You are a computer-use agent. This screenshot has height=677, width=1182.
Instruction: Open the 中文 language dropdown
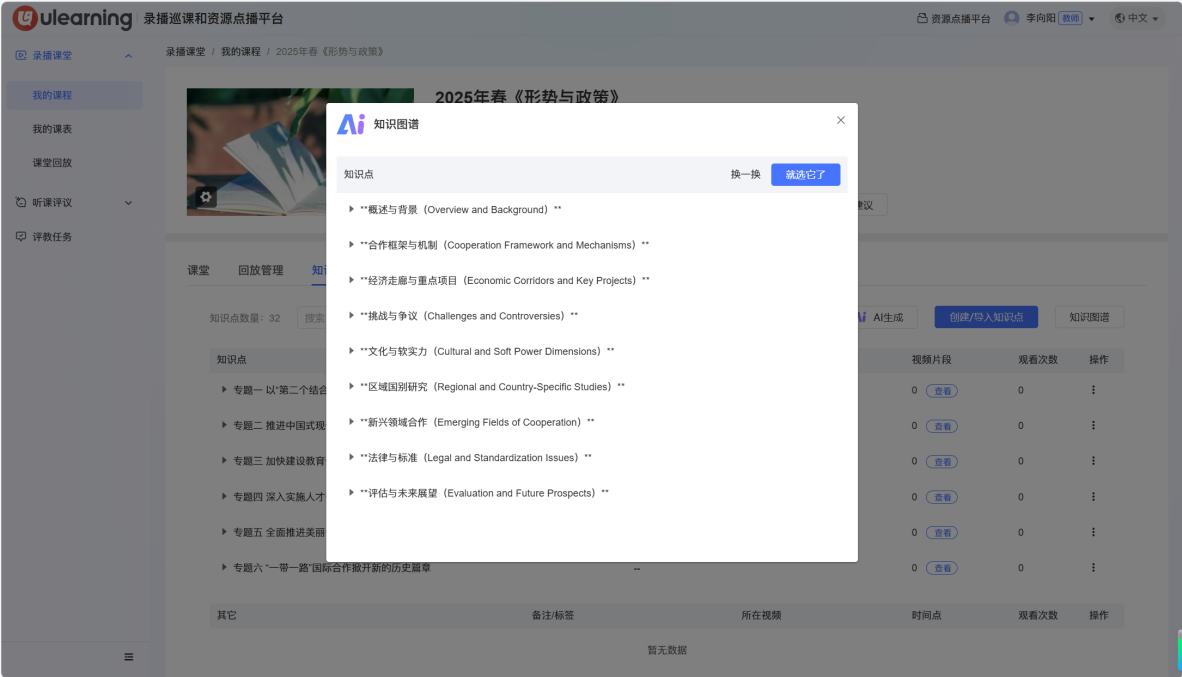tap(1136, 19)
